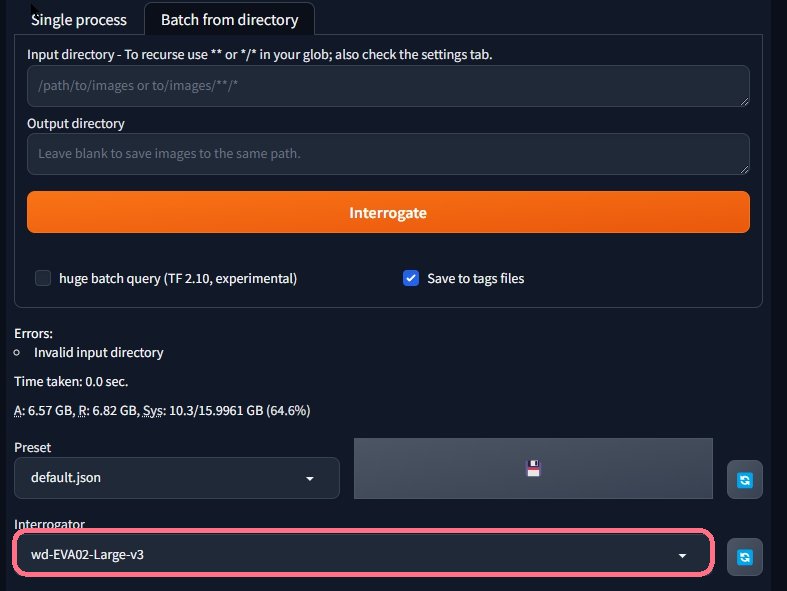Click the floppy disk save preset icon
787x591 pixels.
tap(533, 468)
